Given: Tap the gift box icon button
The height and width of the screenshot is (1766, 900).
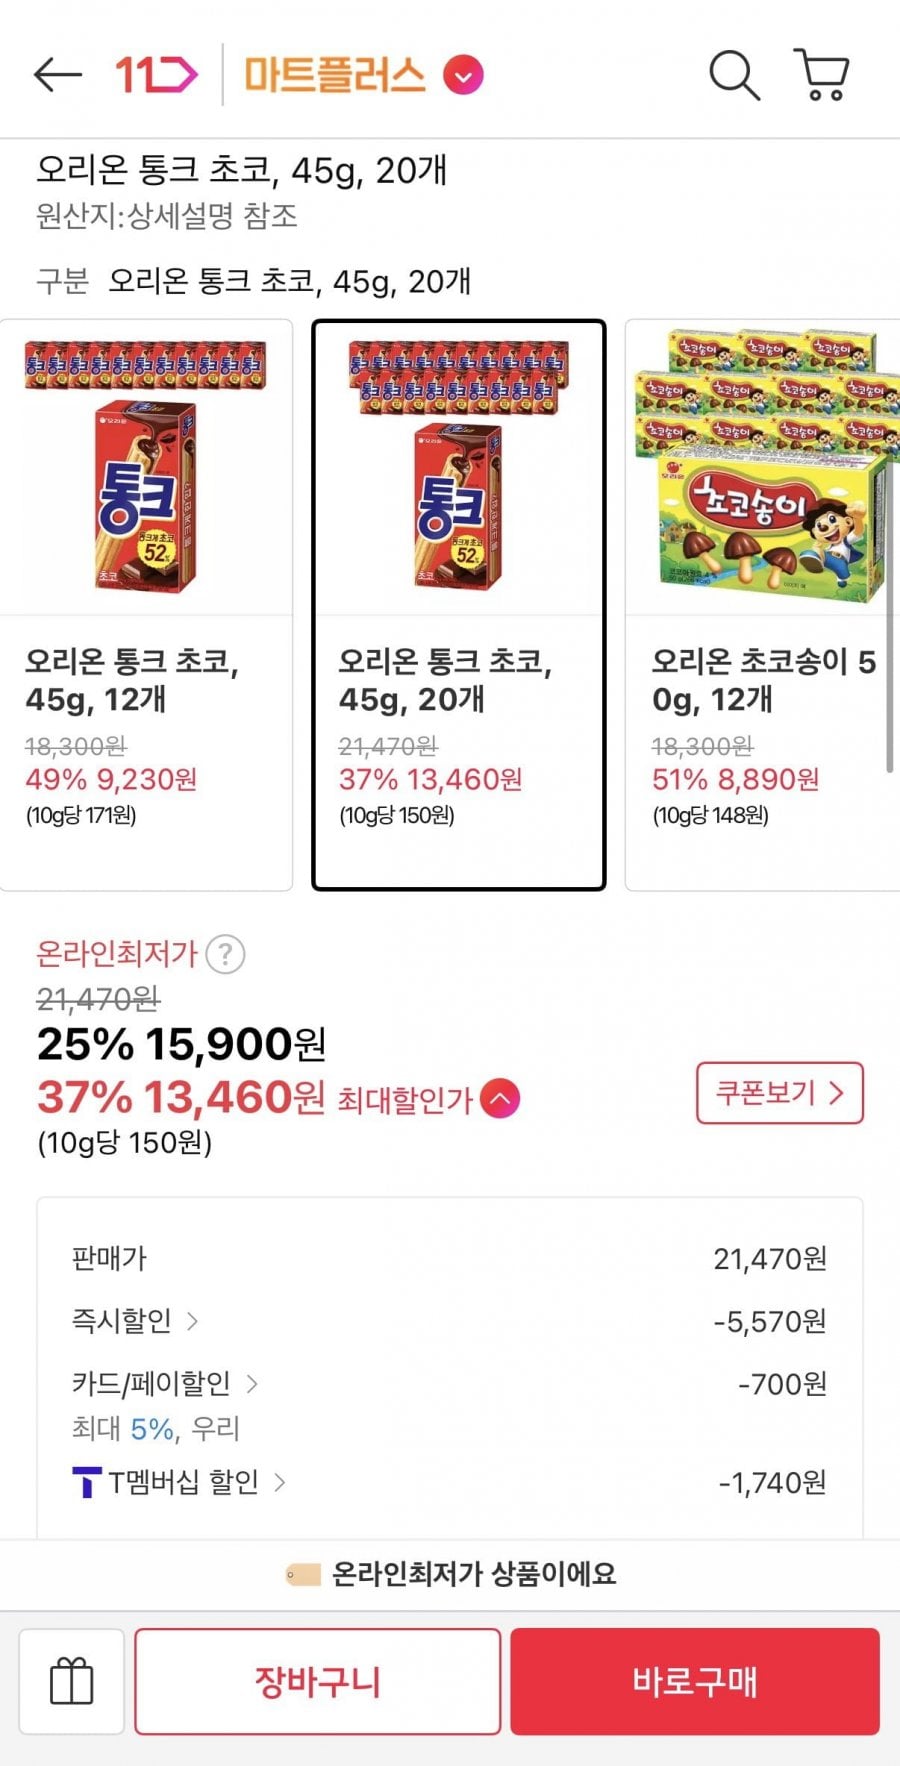Looking at the screenshot, I should click(x=71, y=1681).
